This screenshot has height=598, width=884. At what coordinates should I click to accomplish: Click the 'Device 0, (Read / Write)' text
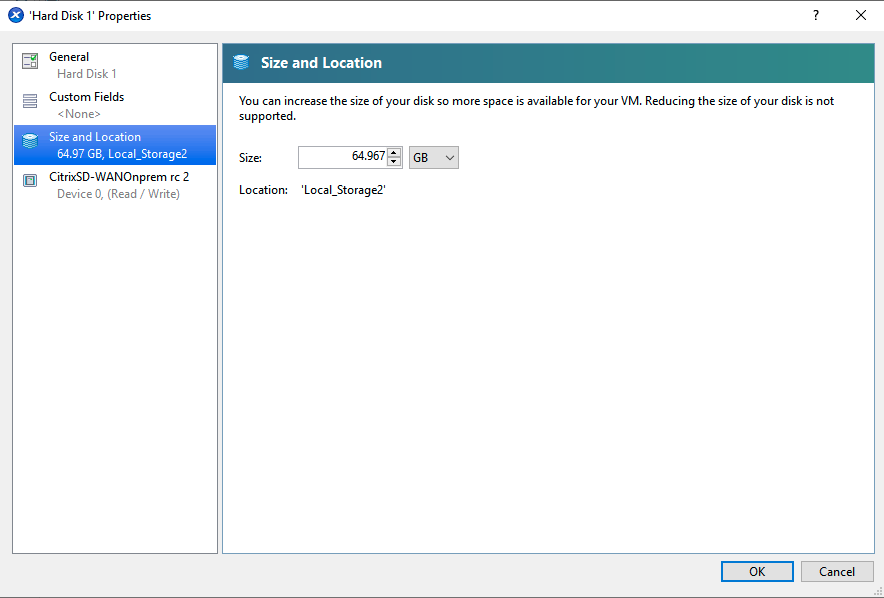(x=118, y=194)
